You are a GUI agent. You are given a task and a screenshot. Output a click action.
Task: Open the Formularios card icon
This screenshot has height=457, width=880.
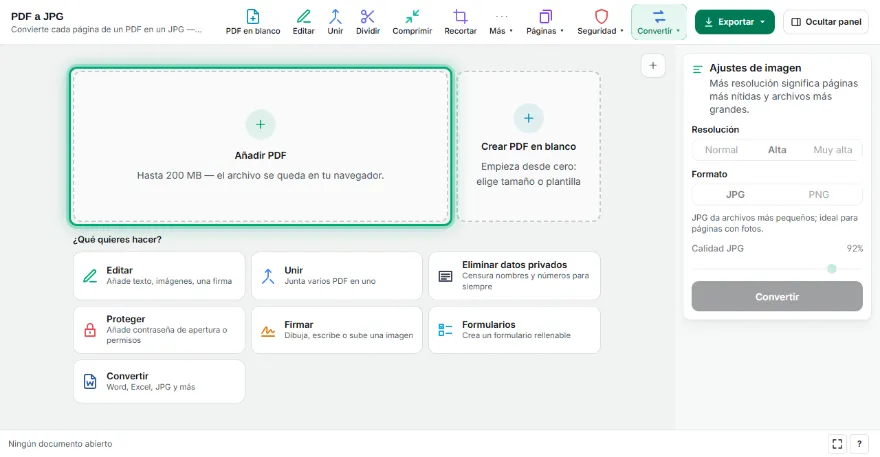(446, 330)
